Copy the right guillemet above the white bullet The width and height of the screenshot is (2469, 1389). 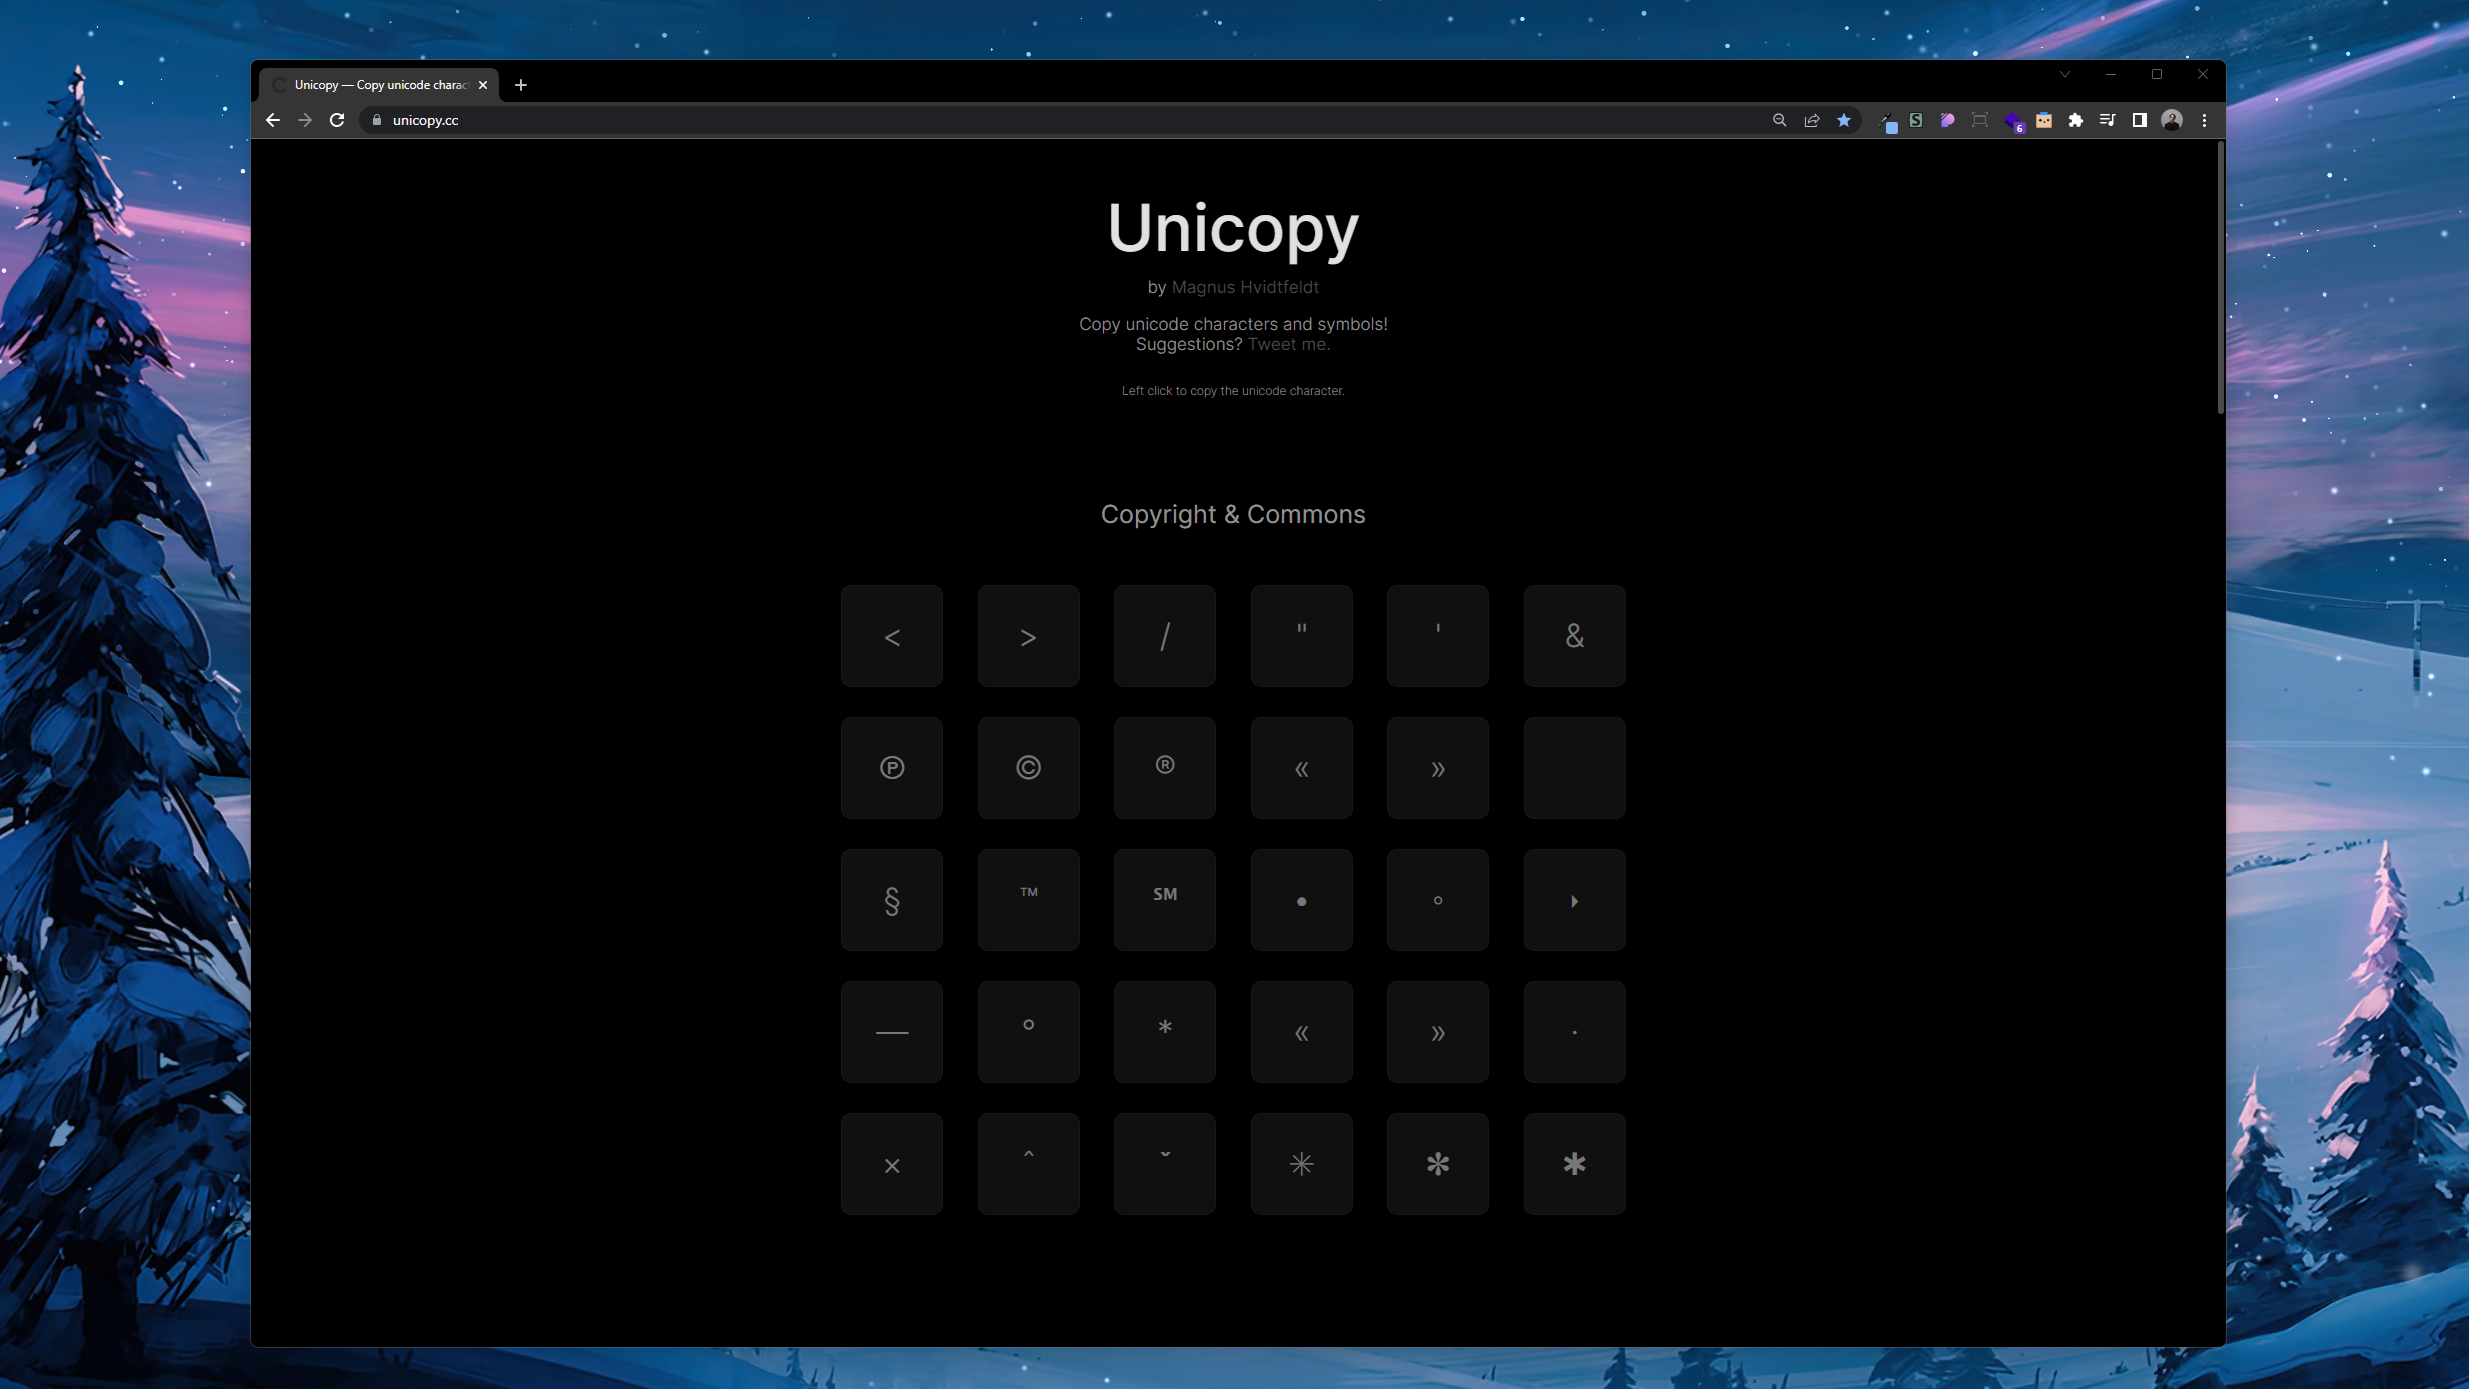[x=1437, y=768]
